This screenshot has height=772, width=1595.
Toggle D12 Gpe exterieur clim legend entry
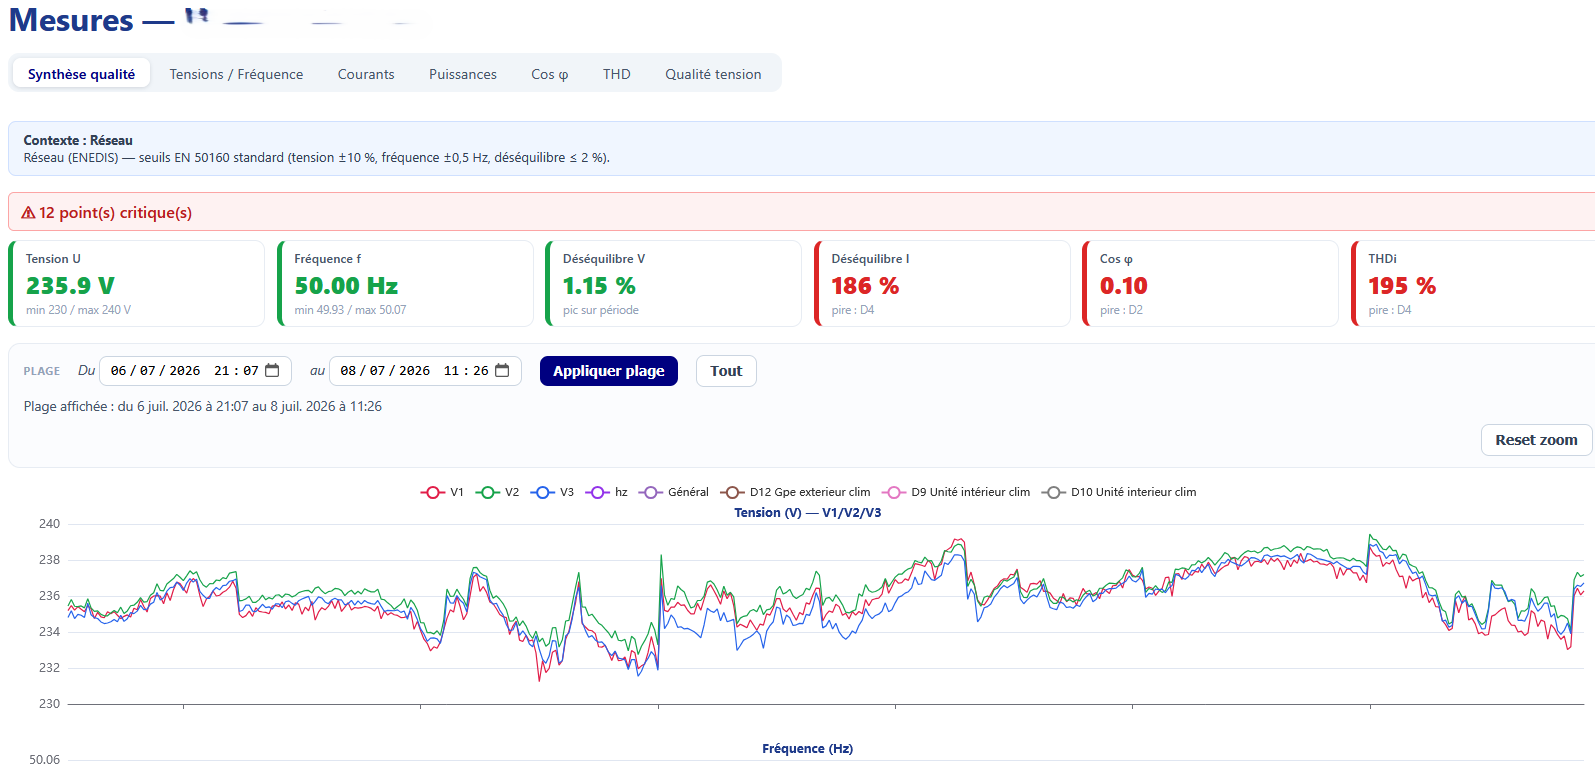click(795, 492)
